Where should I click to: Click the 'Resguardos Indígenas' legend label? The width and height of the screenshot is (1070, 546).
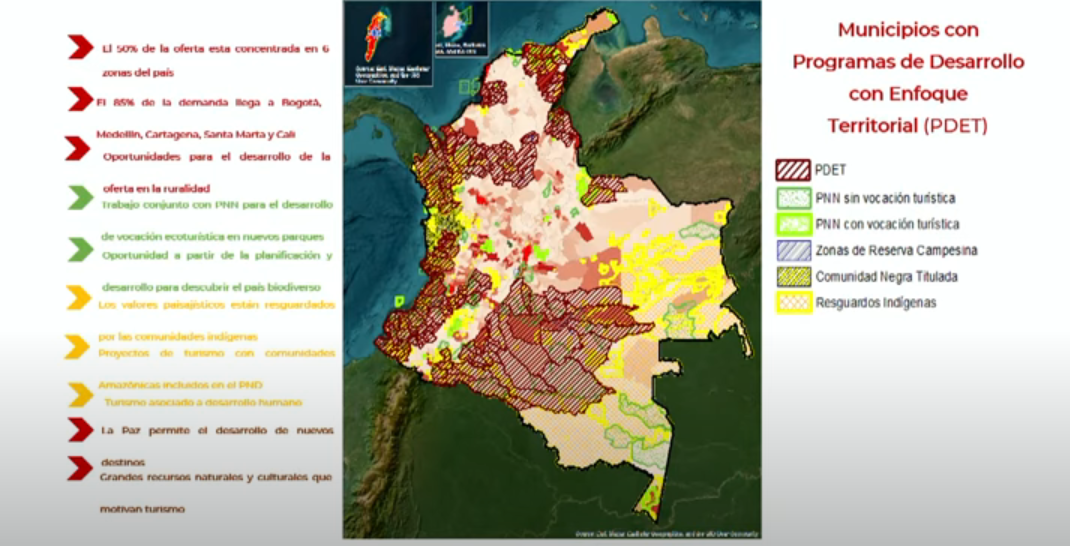pyautogui.click(x=876, y=303)
